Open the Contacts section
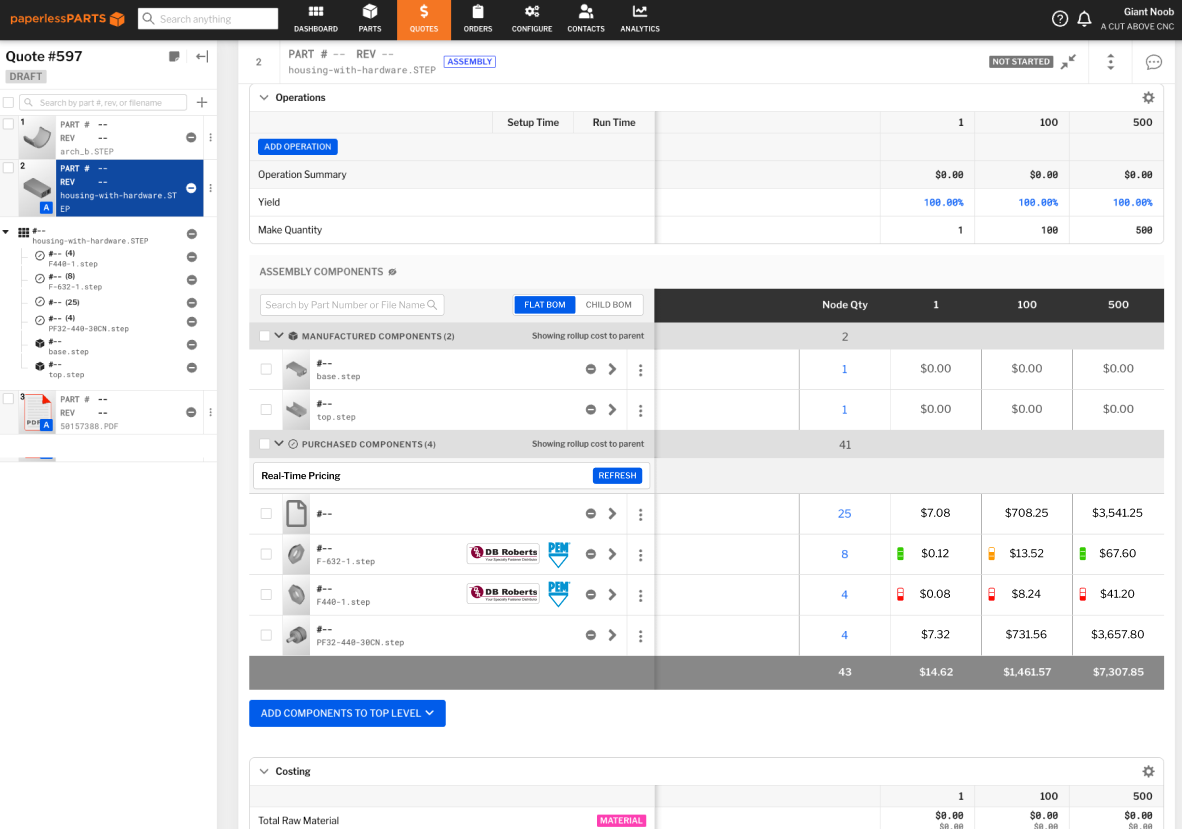The image size is (1182, 829). (x=586, y=19)
